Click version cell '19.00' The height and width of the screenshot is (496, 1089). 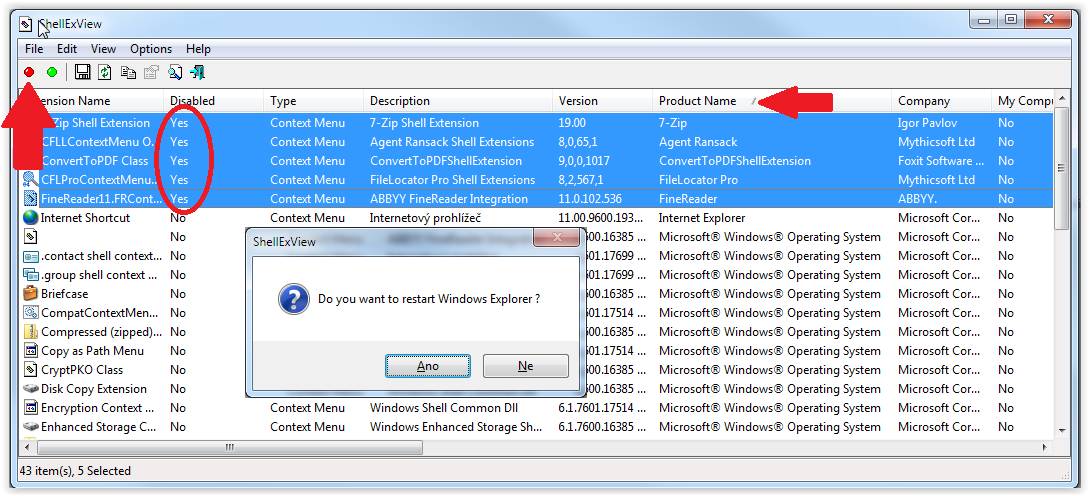click(x=572, y=123)
